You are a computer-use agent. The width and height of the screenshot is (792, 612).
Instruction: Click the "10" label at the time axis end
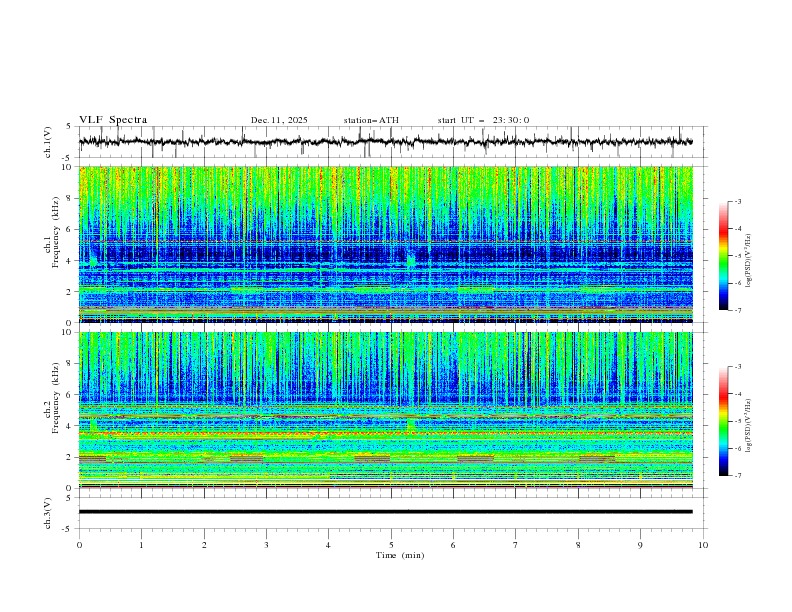click(x=703, y=545)
